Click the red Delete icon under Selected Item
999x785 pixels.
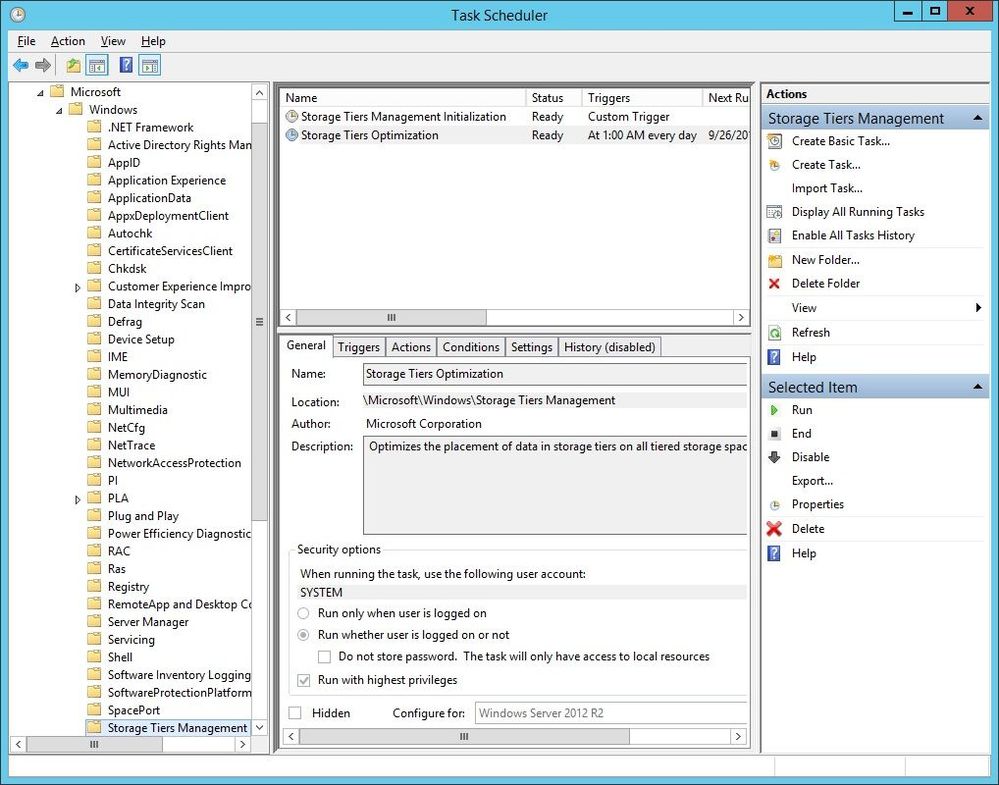tap(775, 529)
